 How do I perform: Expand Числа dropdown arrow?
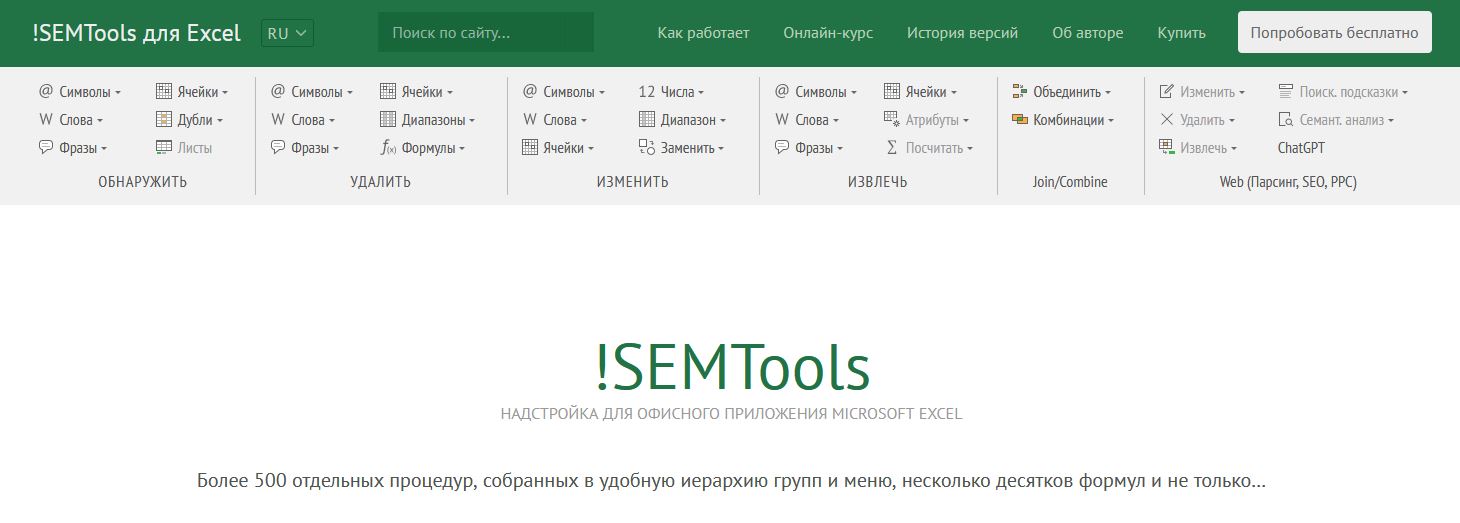click(x=700, y=93)
